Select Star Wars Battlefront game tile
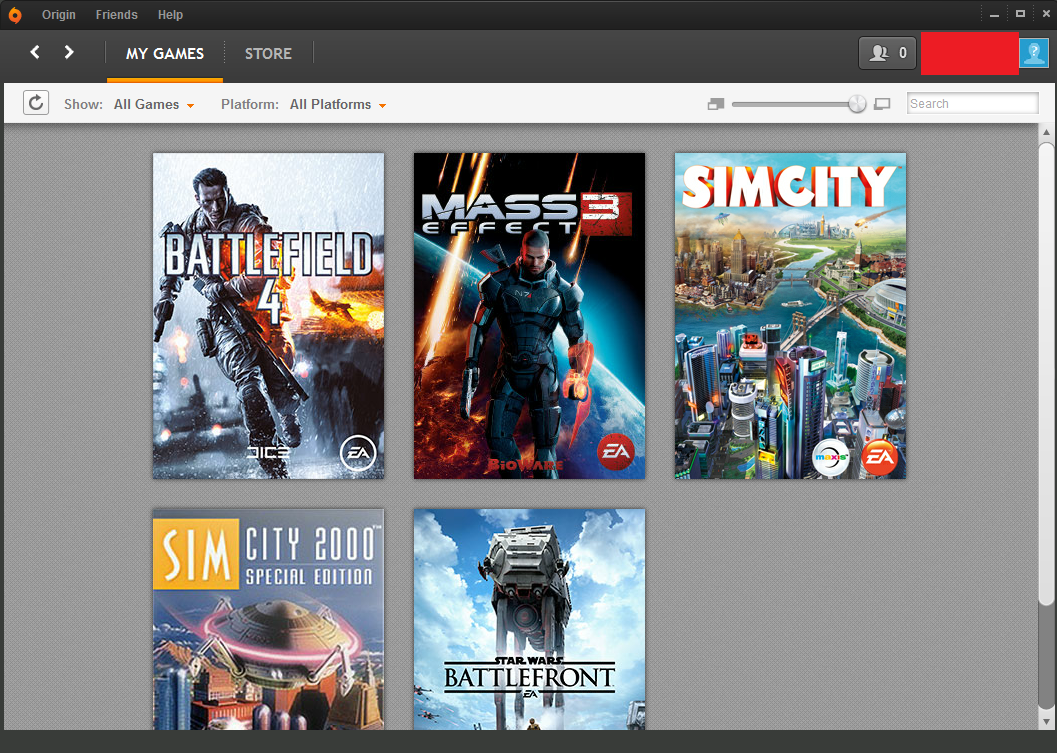The image size is (1057, 753). pyautogui.click(x=529, y=620)
